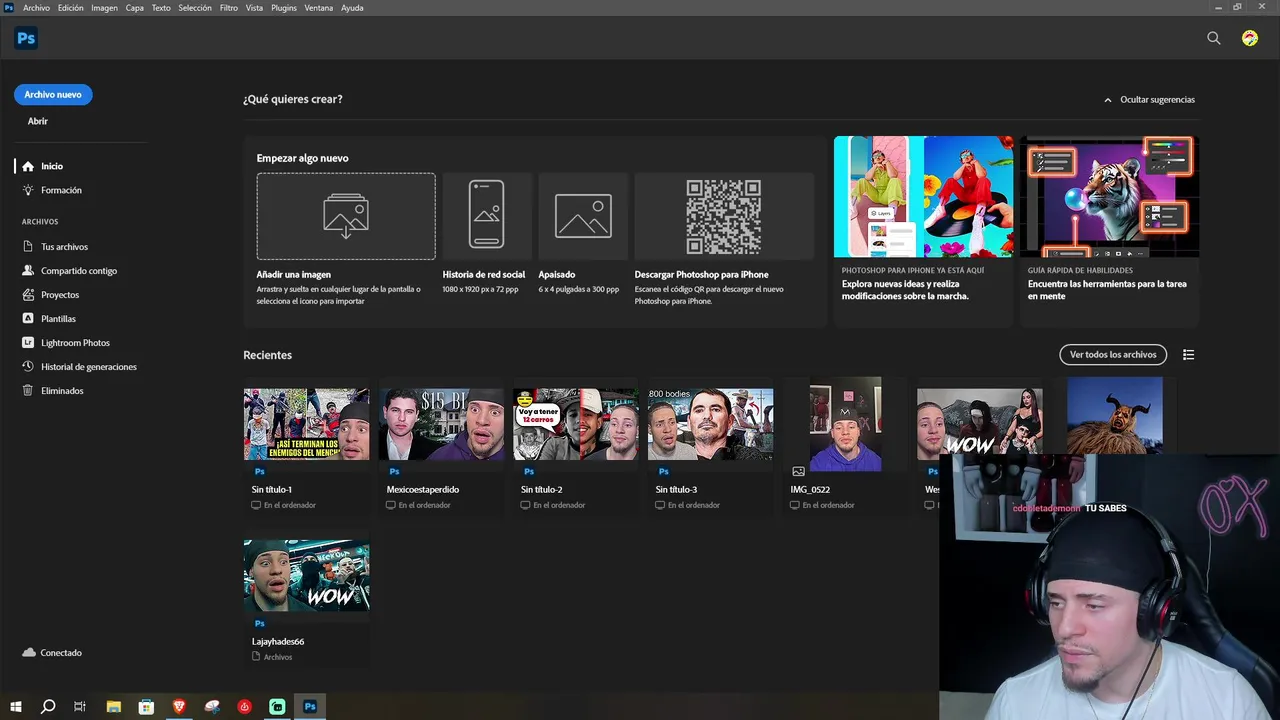
Task: Open recent file Sin título-1 thumbnail
Action: coord(306,424)
